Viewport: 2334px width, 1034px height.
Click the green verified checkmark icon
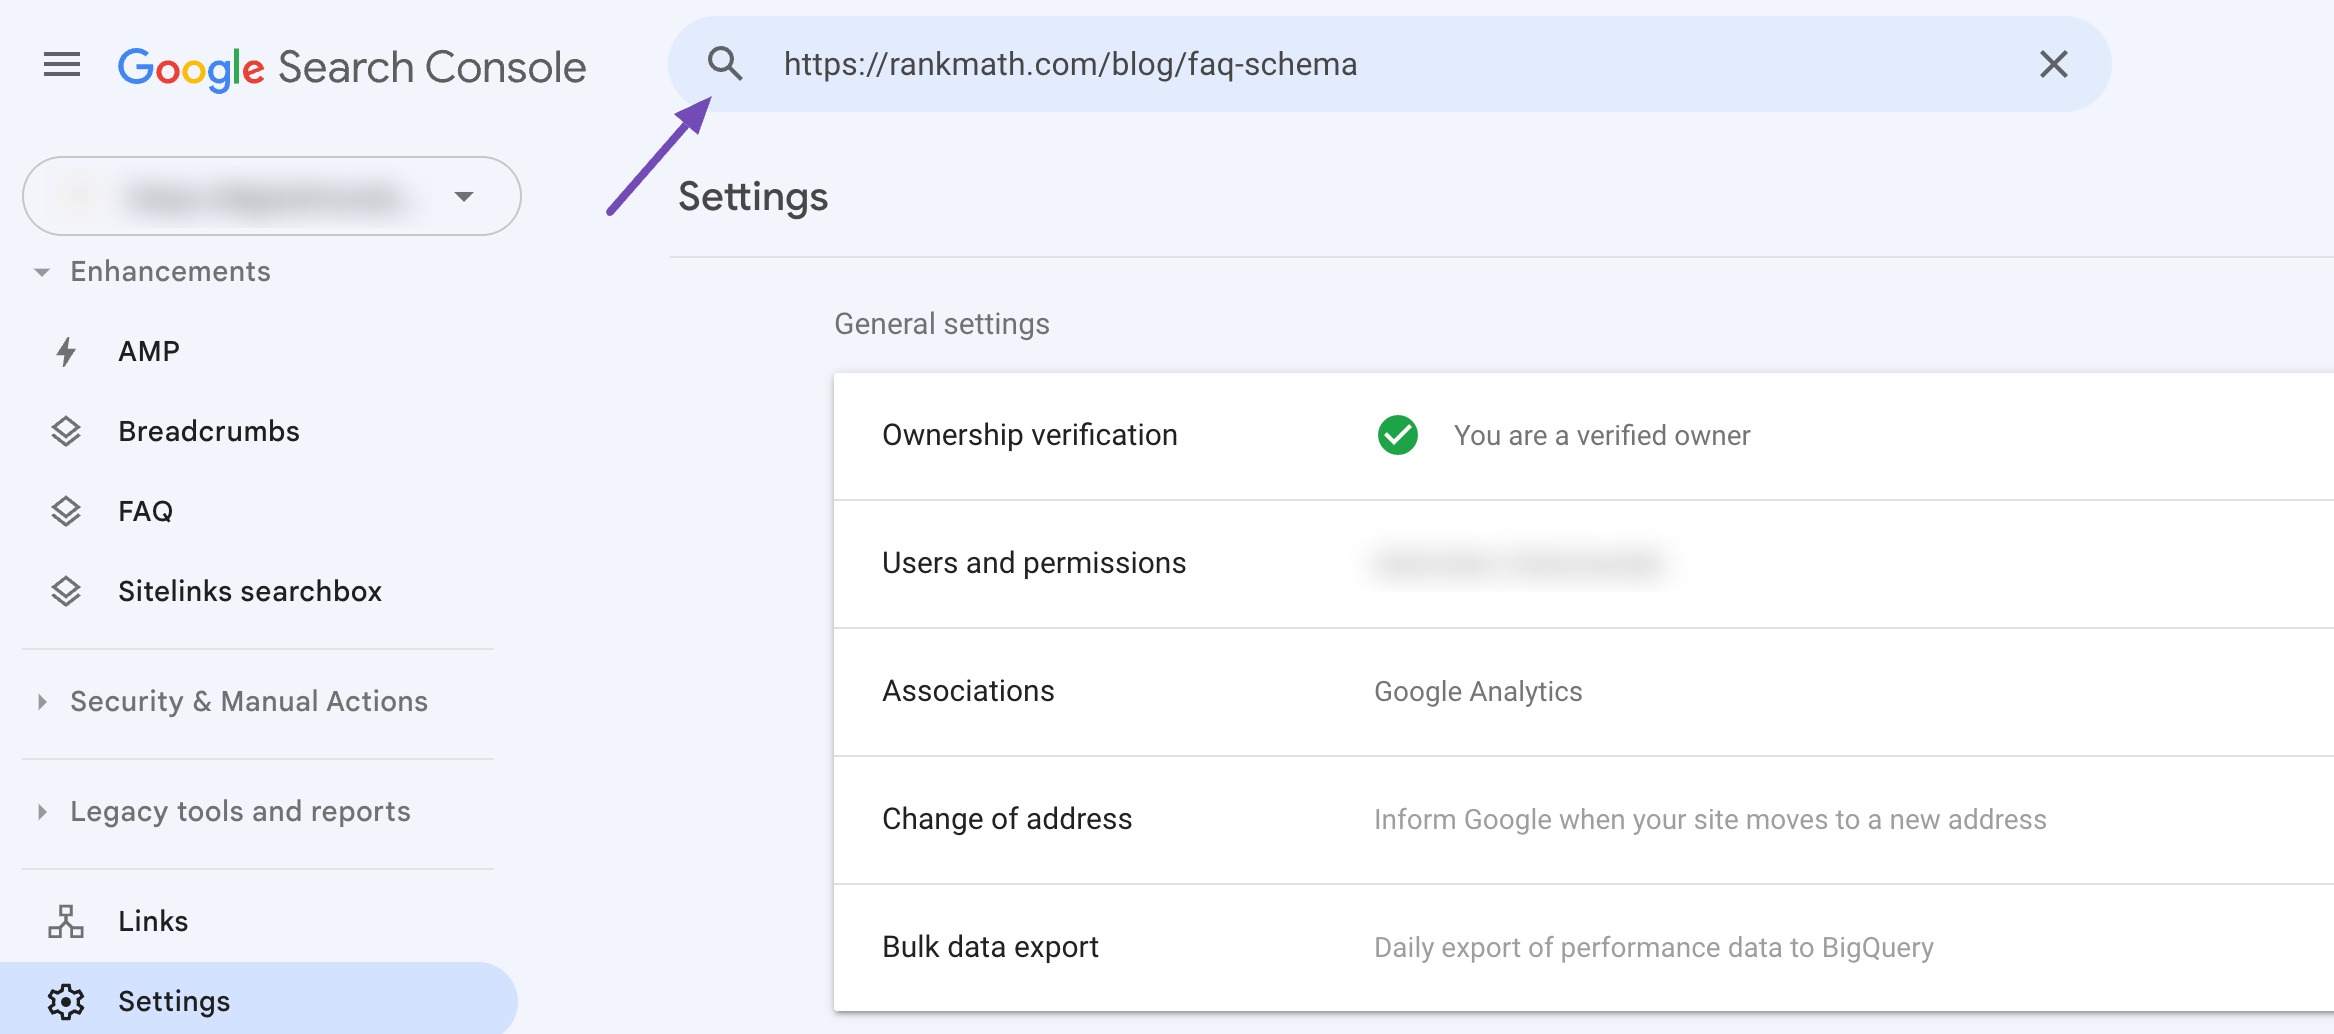coord(1397,435)
